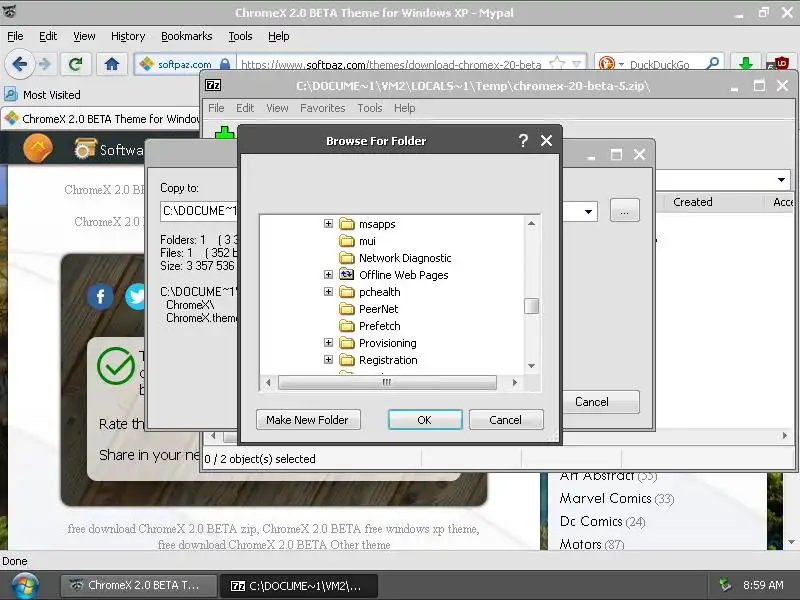Click the folder tree horizontal scrollbar thumb
Screen dimensions: 800x600
point(387,382)
